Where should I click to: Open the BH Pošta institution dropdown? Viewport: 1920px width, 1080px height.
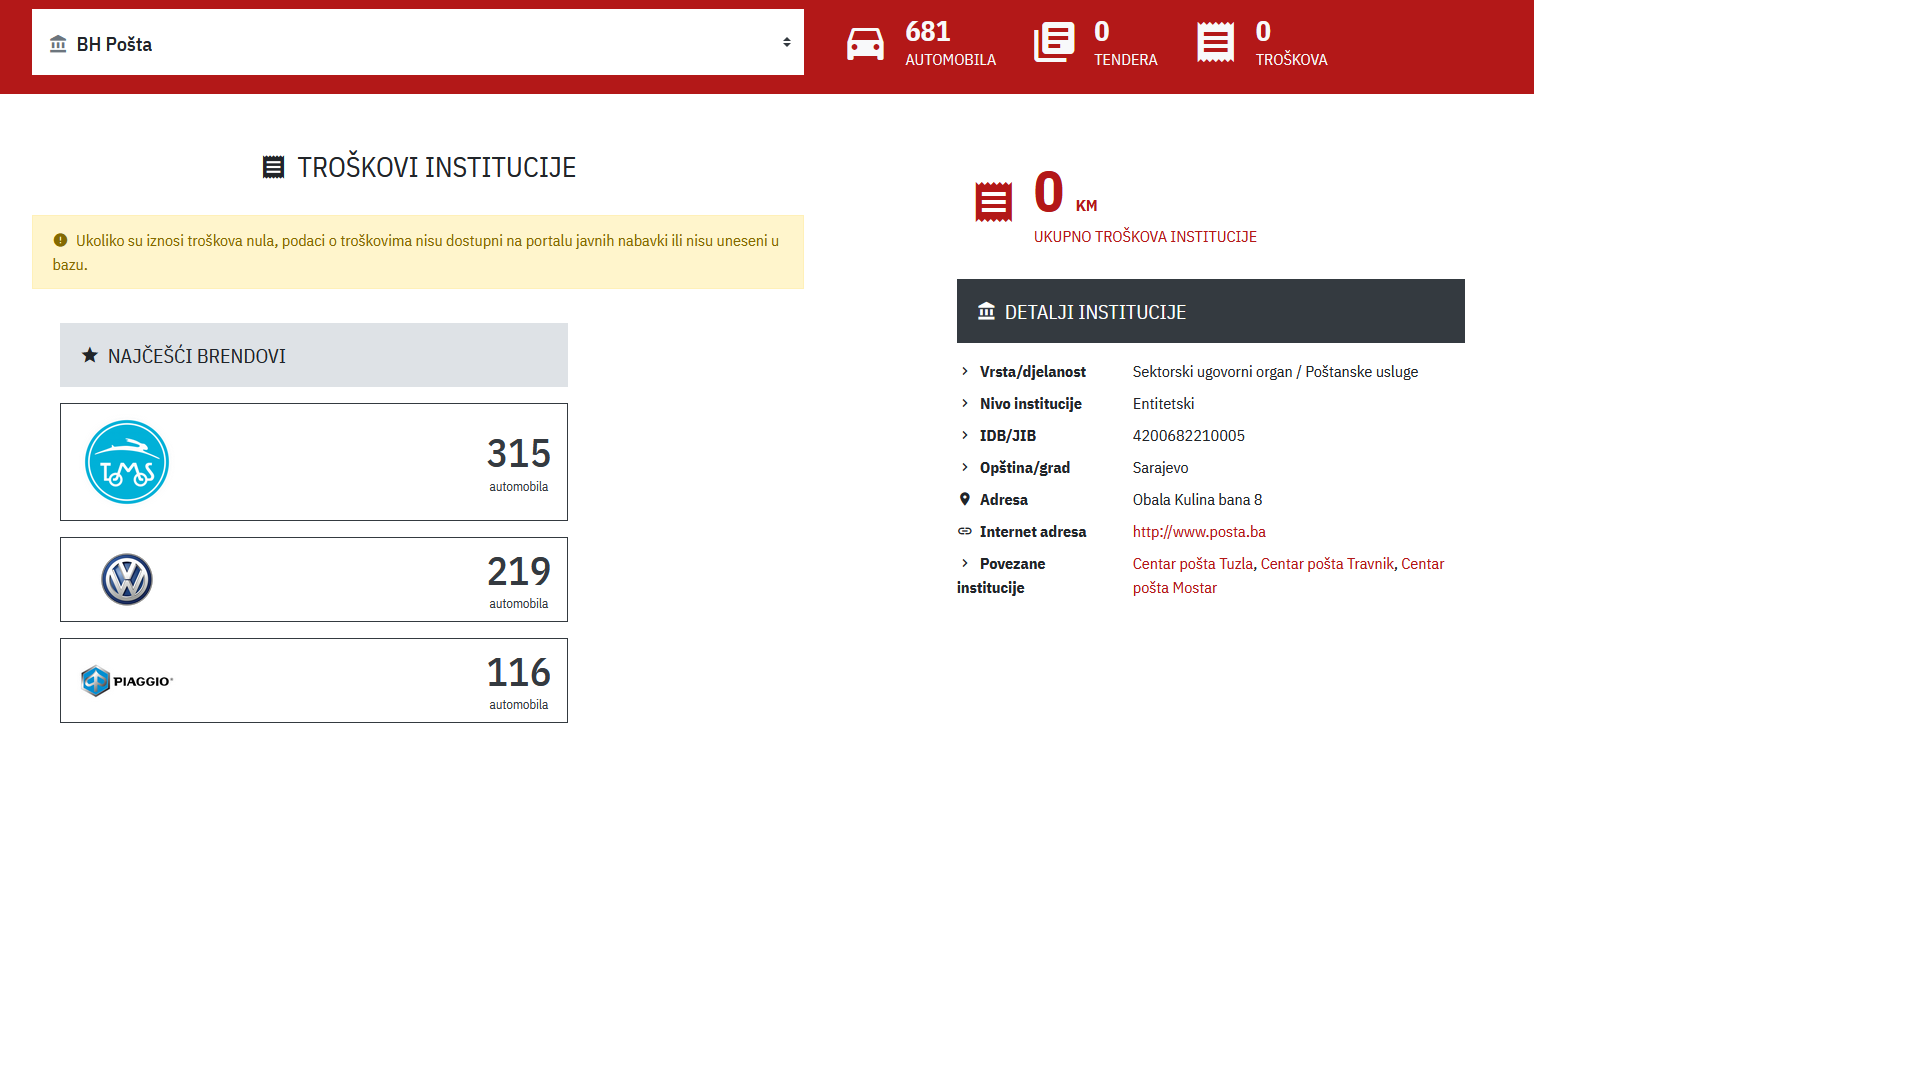(x=417, y=42)
